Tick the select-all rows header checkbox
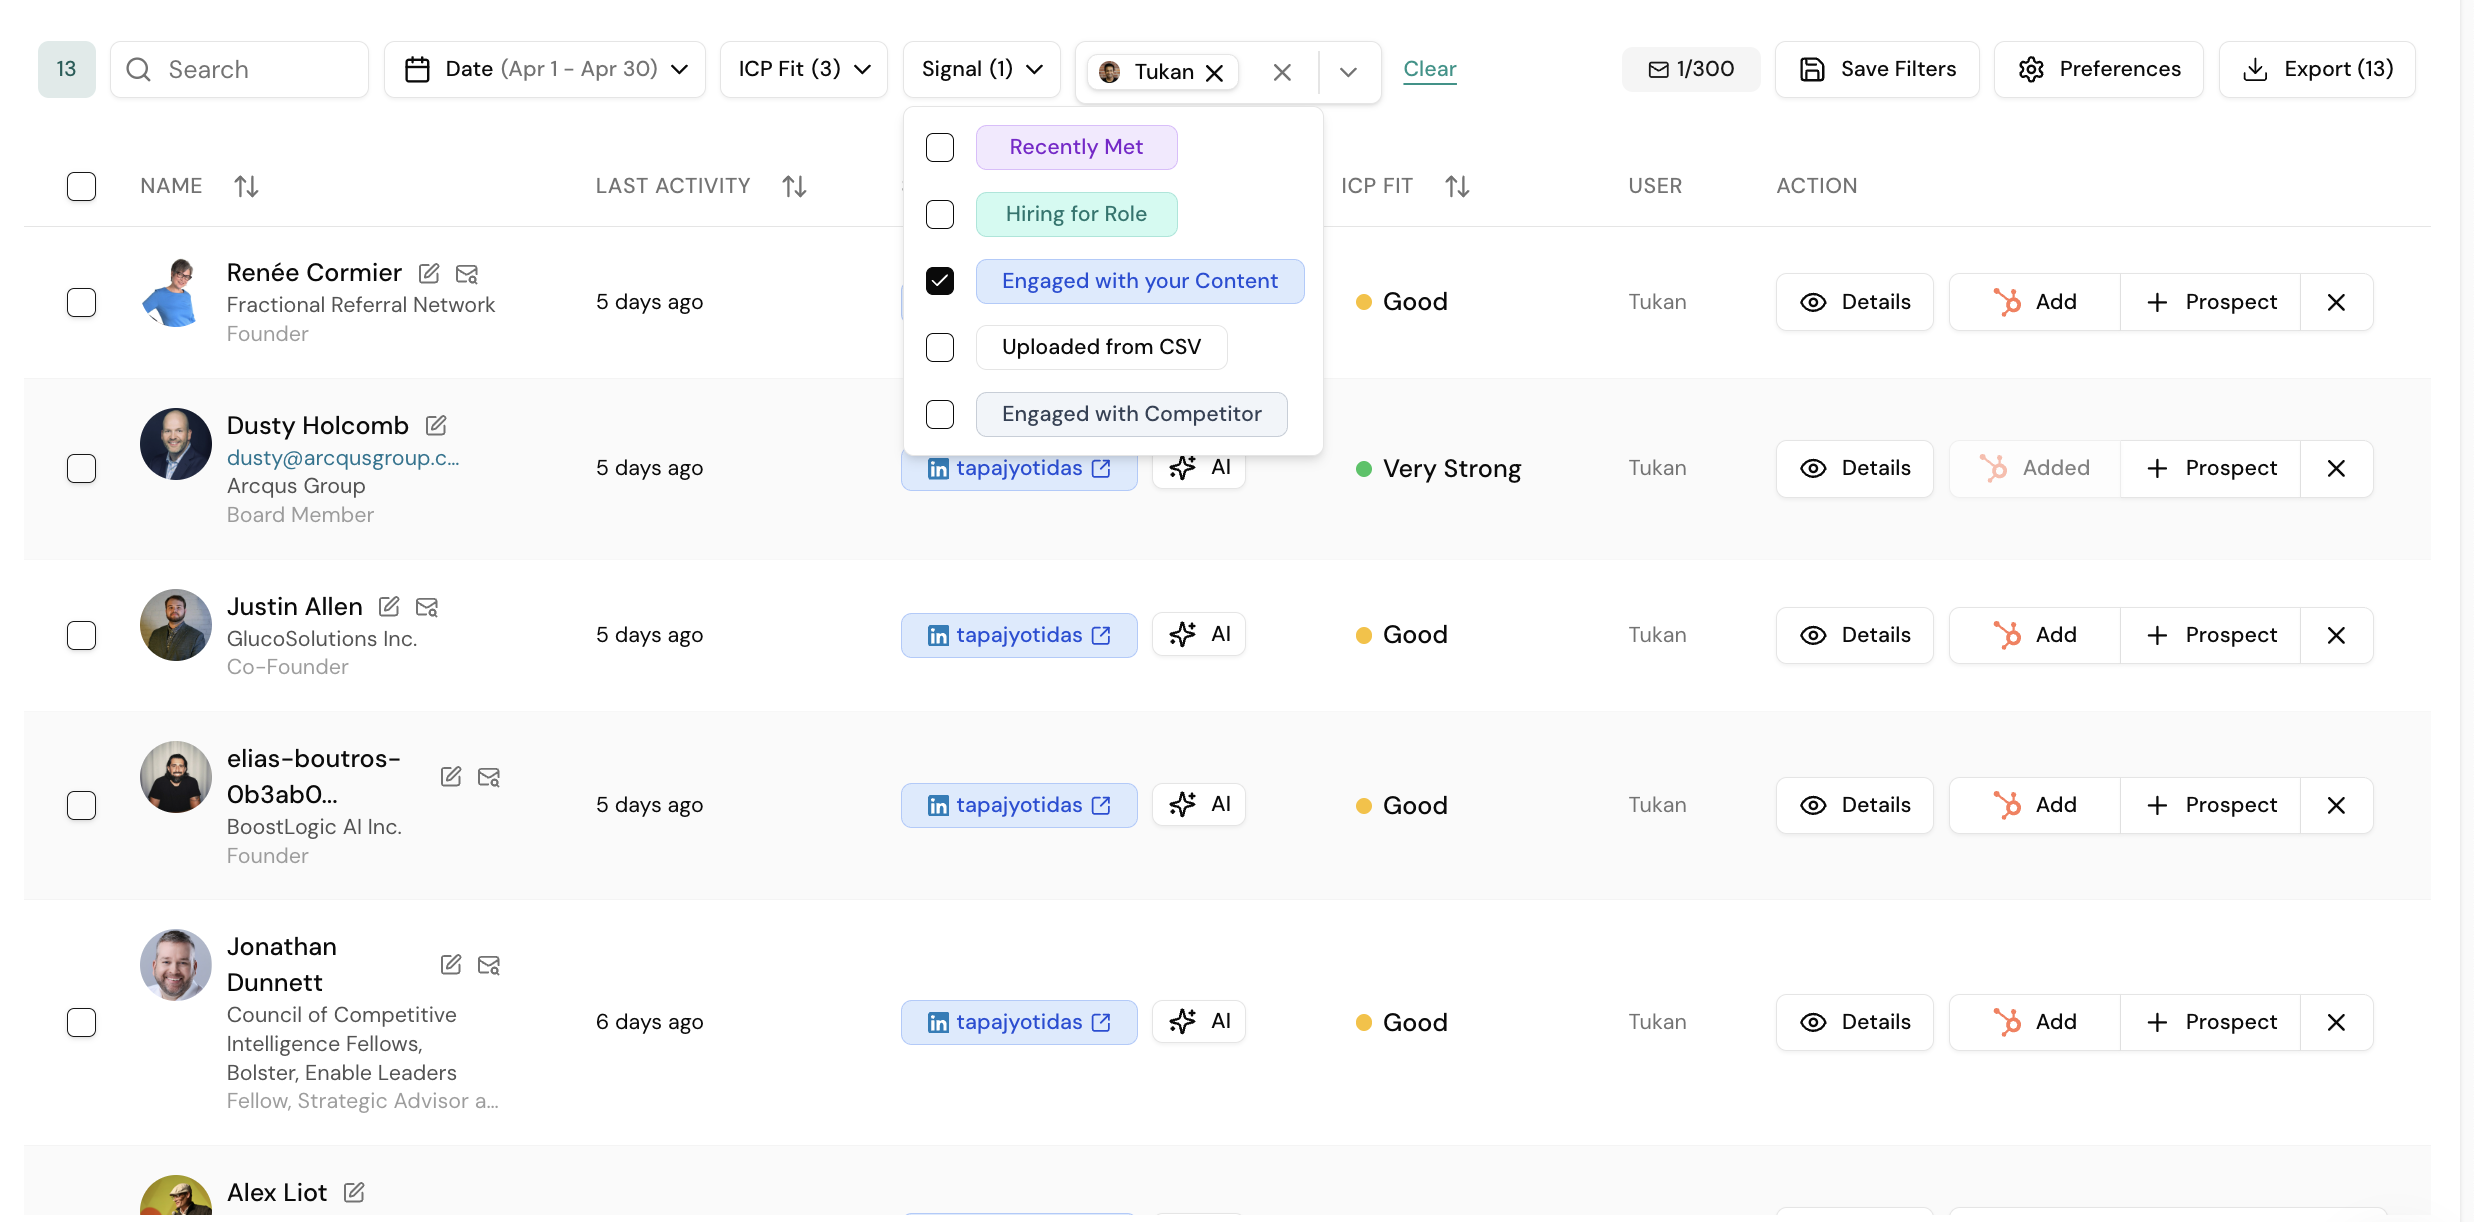The width and height of the screenshot is (2474, 1222). (81, 186)
